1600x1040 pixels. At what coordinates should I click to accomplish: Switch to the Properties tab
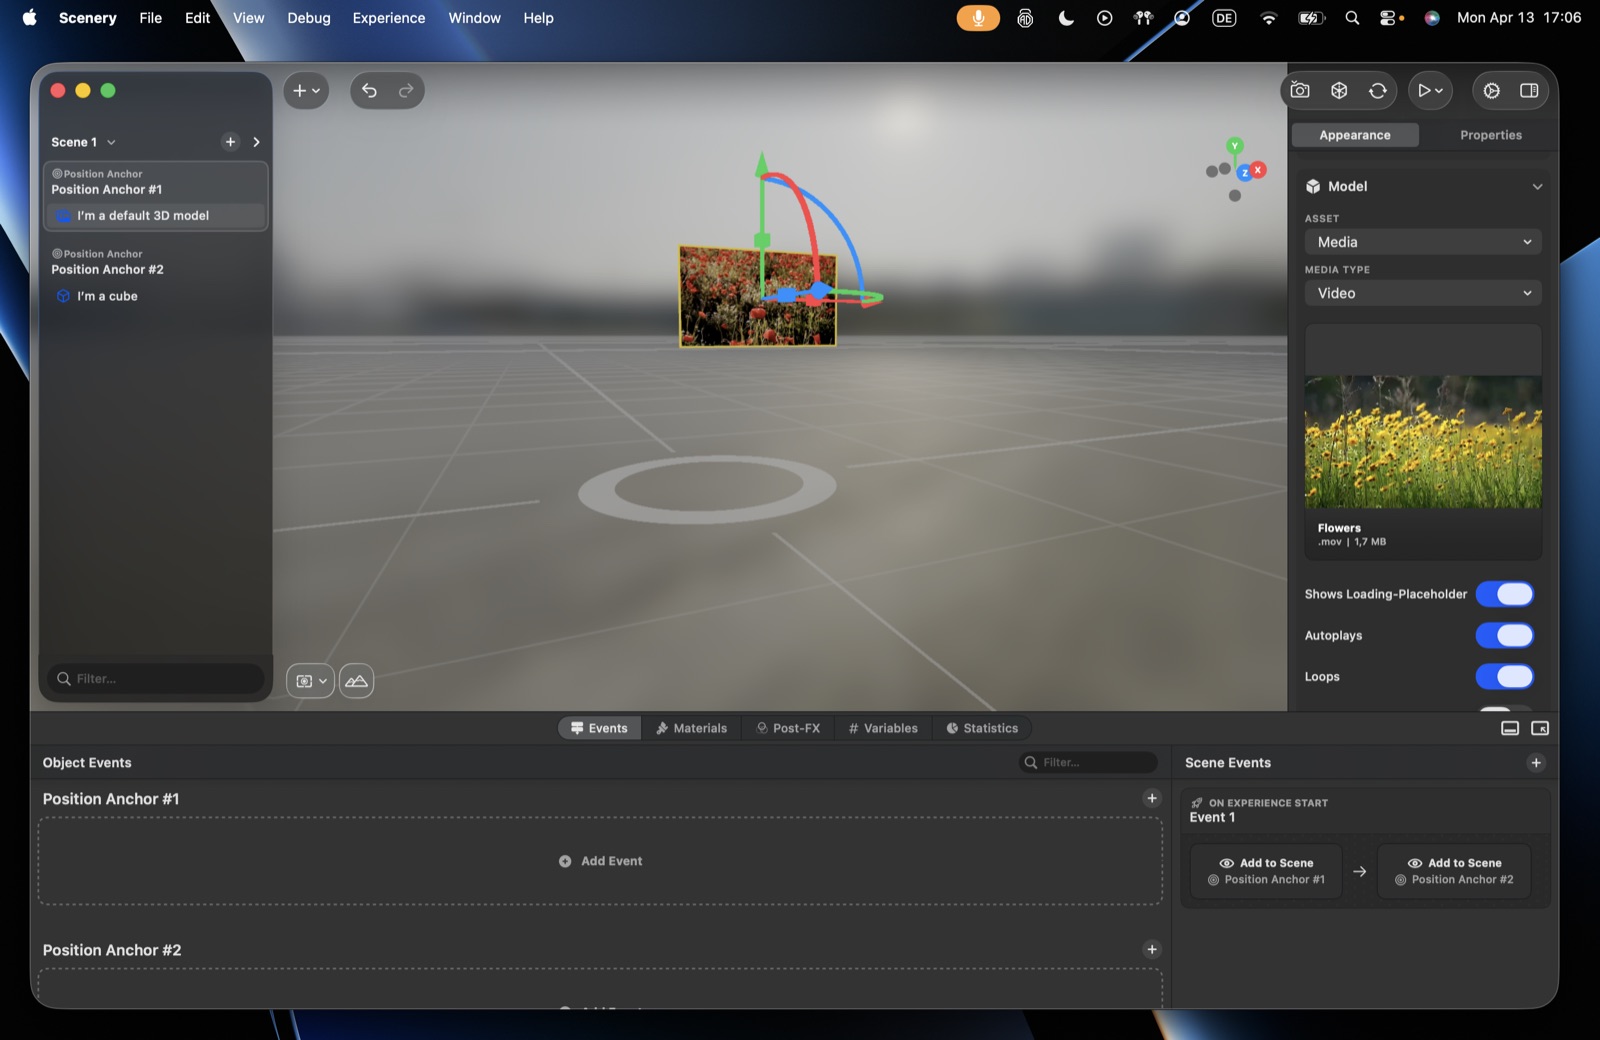[1490, 135]
